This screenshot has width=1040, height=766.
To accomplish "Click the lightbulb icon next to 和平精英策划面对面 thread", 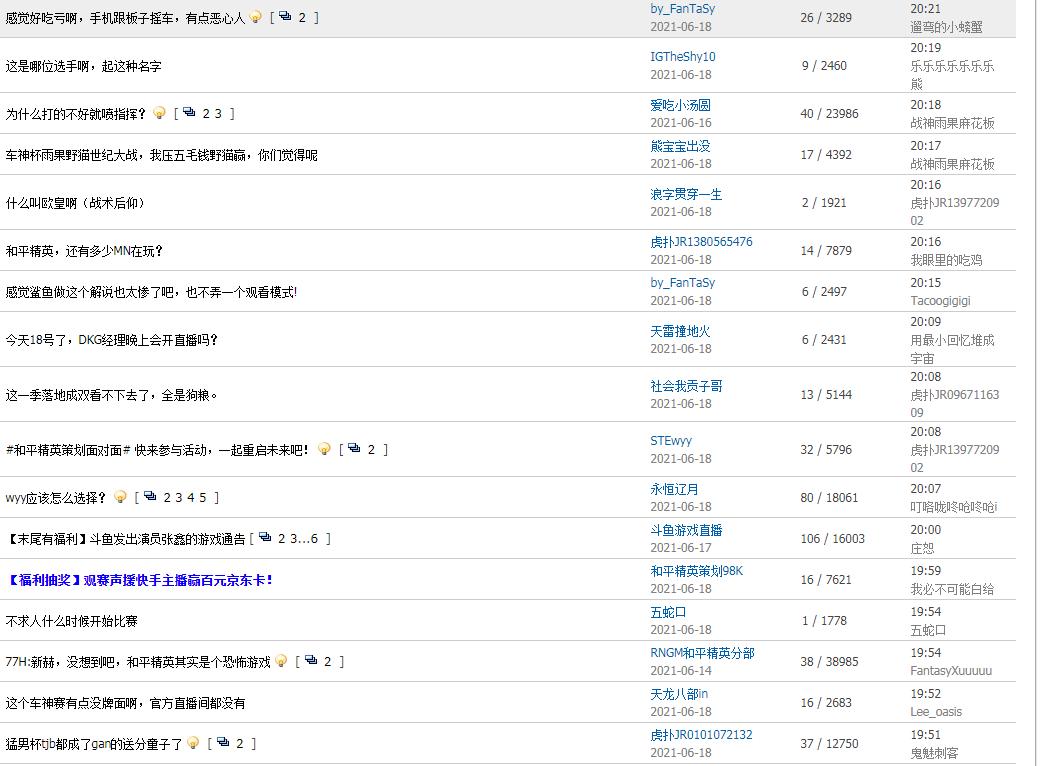I will pos(325,449).
